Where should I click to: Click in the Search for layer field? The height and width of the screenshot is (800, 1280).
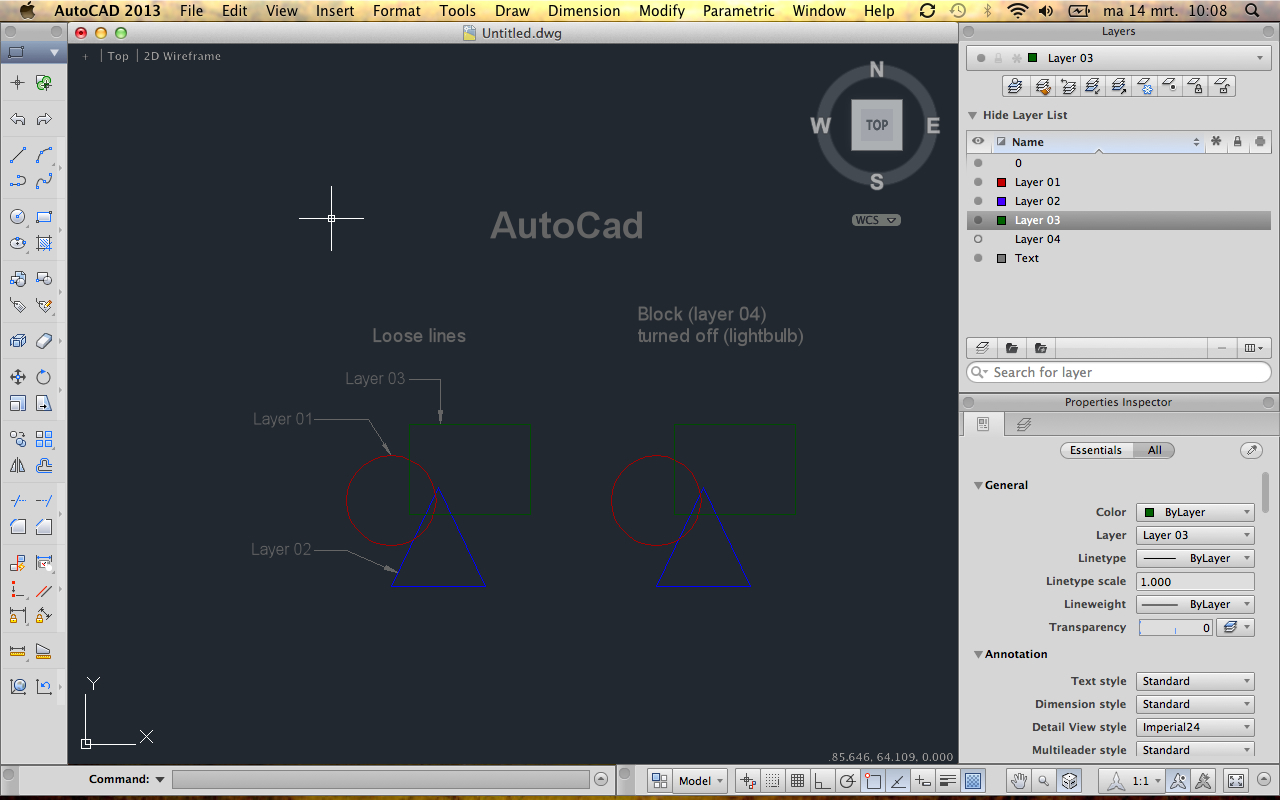point(1119,372)
